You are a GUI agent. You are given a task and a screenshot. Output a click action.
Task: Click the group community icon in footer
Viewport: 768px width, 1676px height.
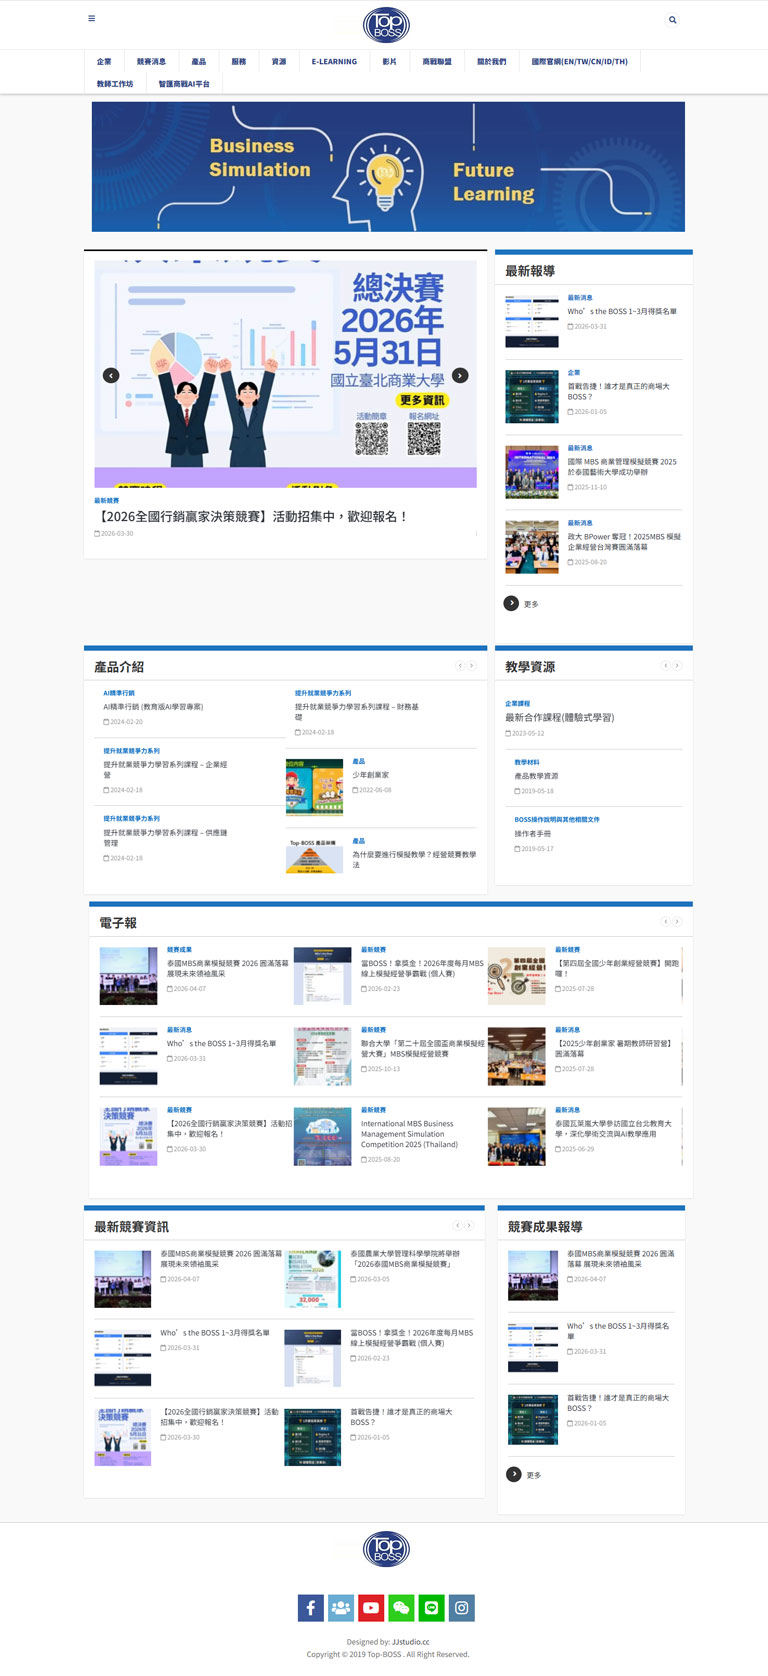click(x=341, y=1608)
